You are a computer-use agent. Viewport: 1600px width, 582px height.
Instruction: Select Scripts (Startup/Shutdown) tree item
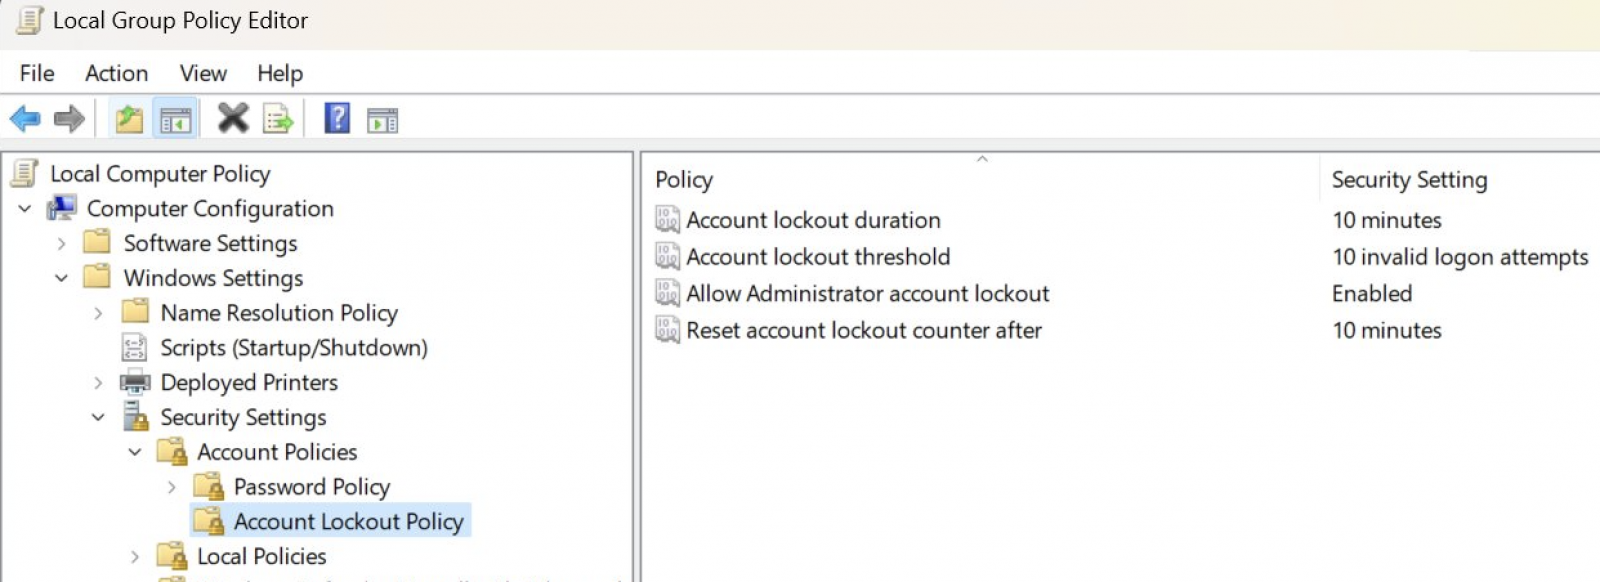[x=293, y=348]
